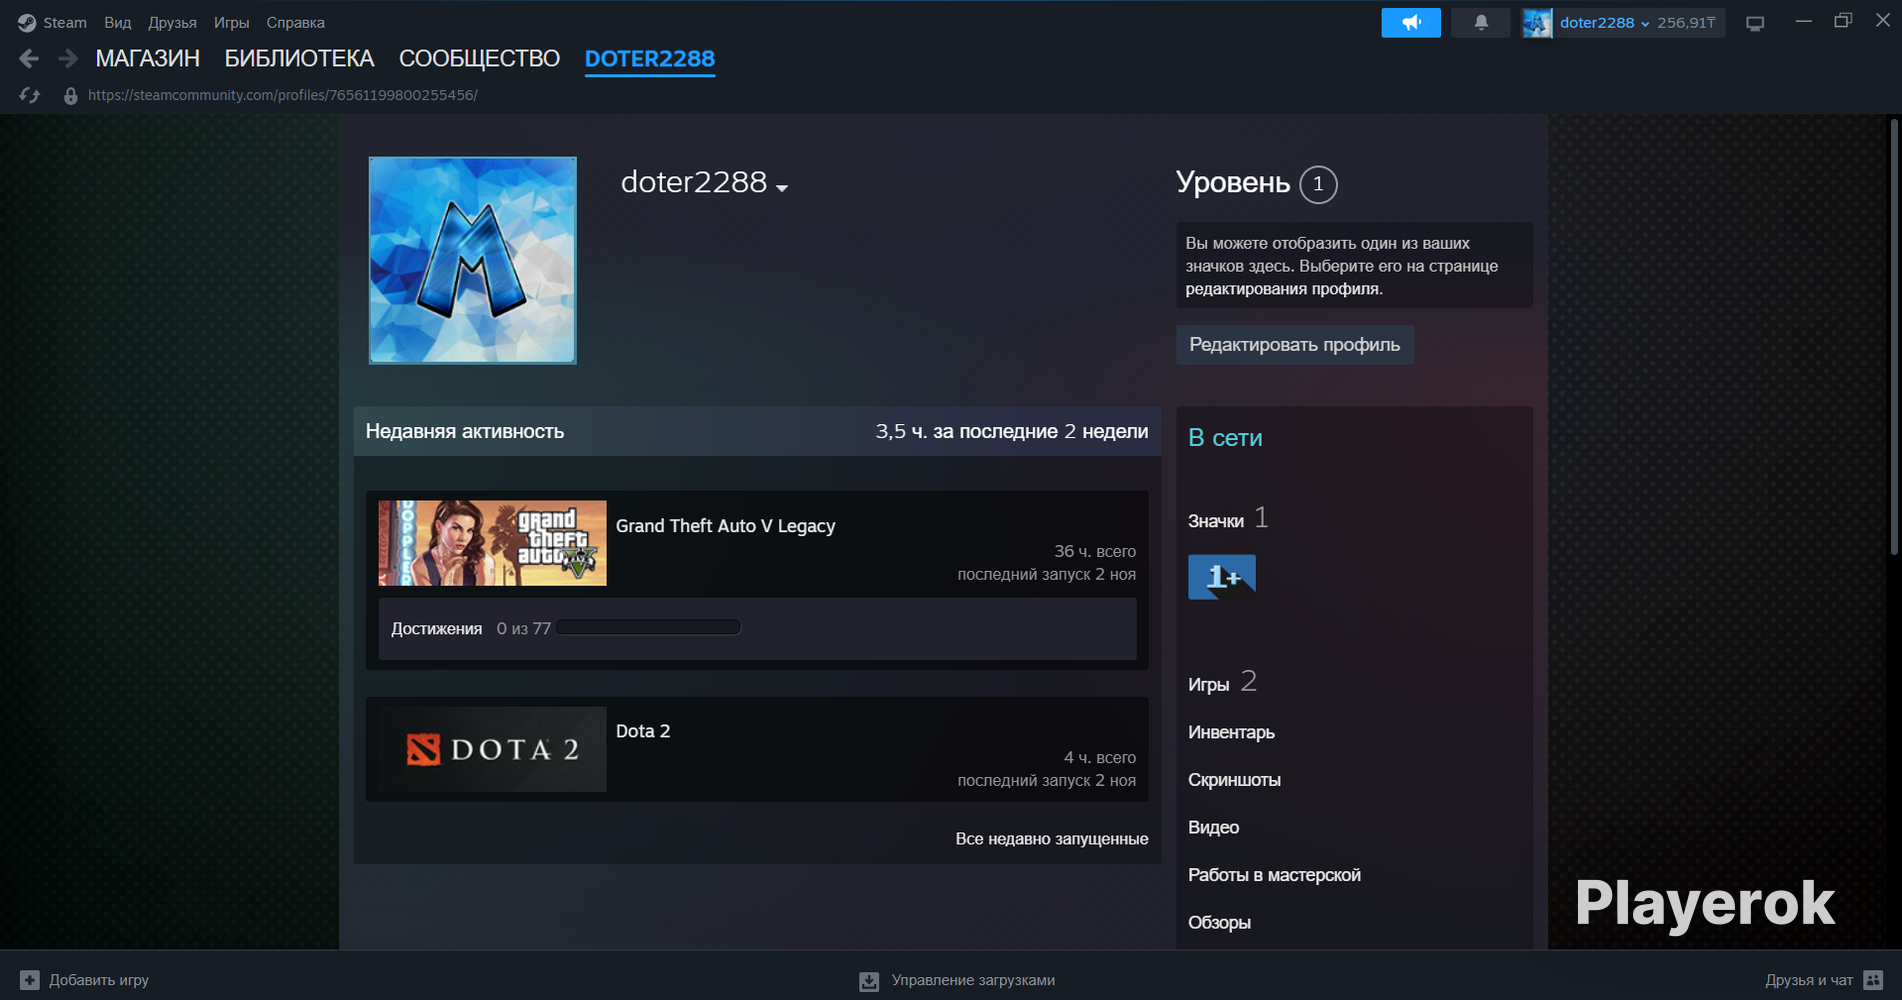The width and height of the screenshot is (1902, 1000).
Task: Click the small account avatar in header
Action: tap(1537, 22)
